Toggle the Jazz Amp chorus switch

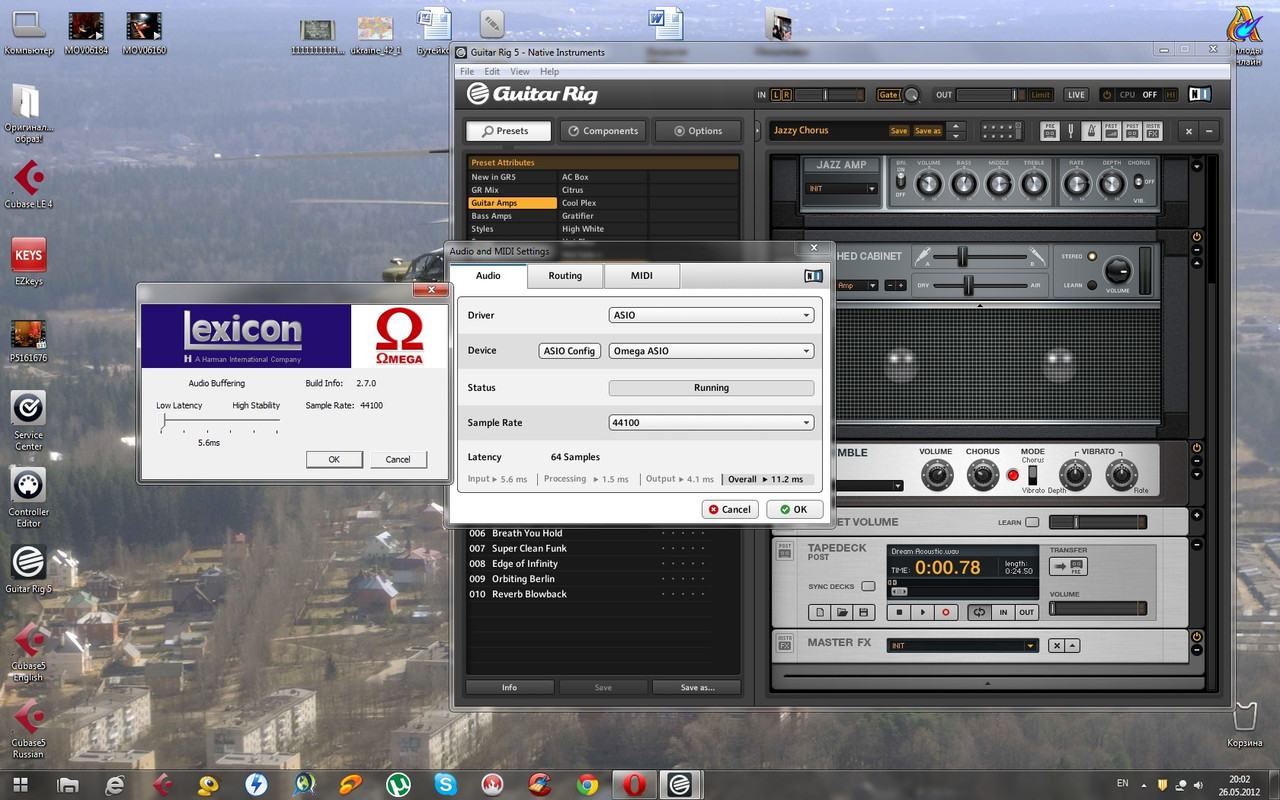point(1138,182)
